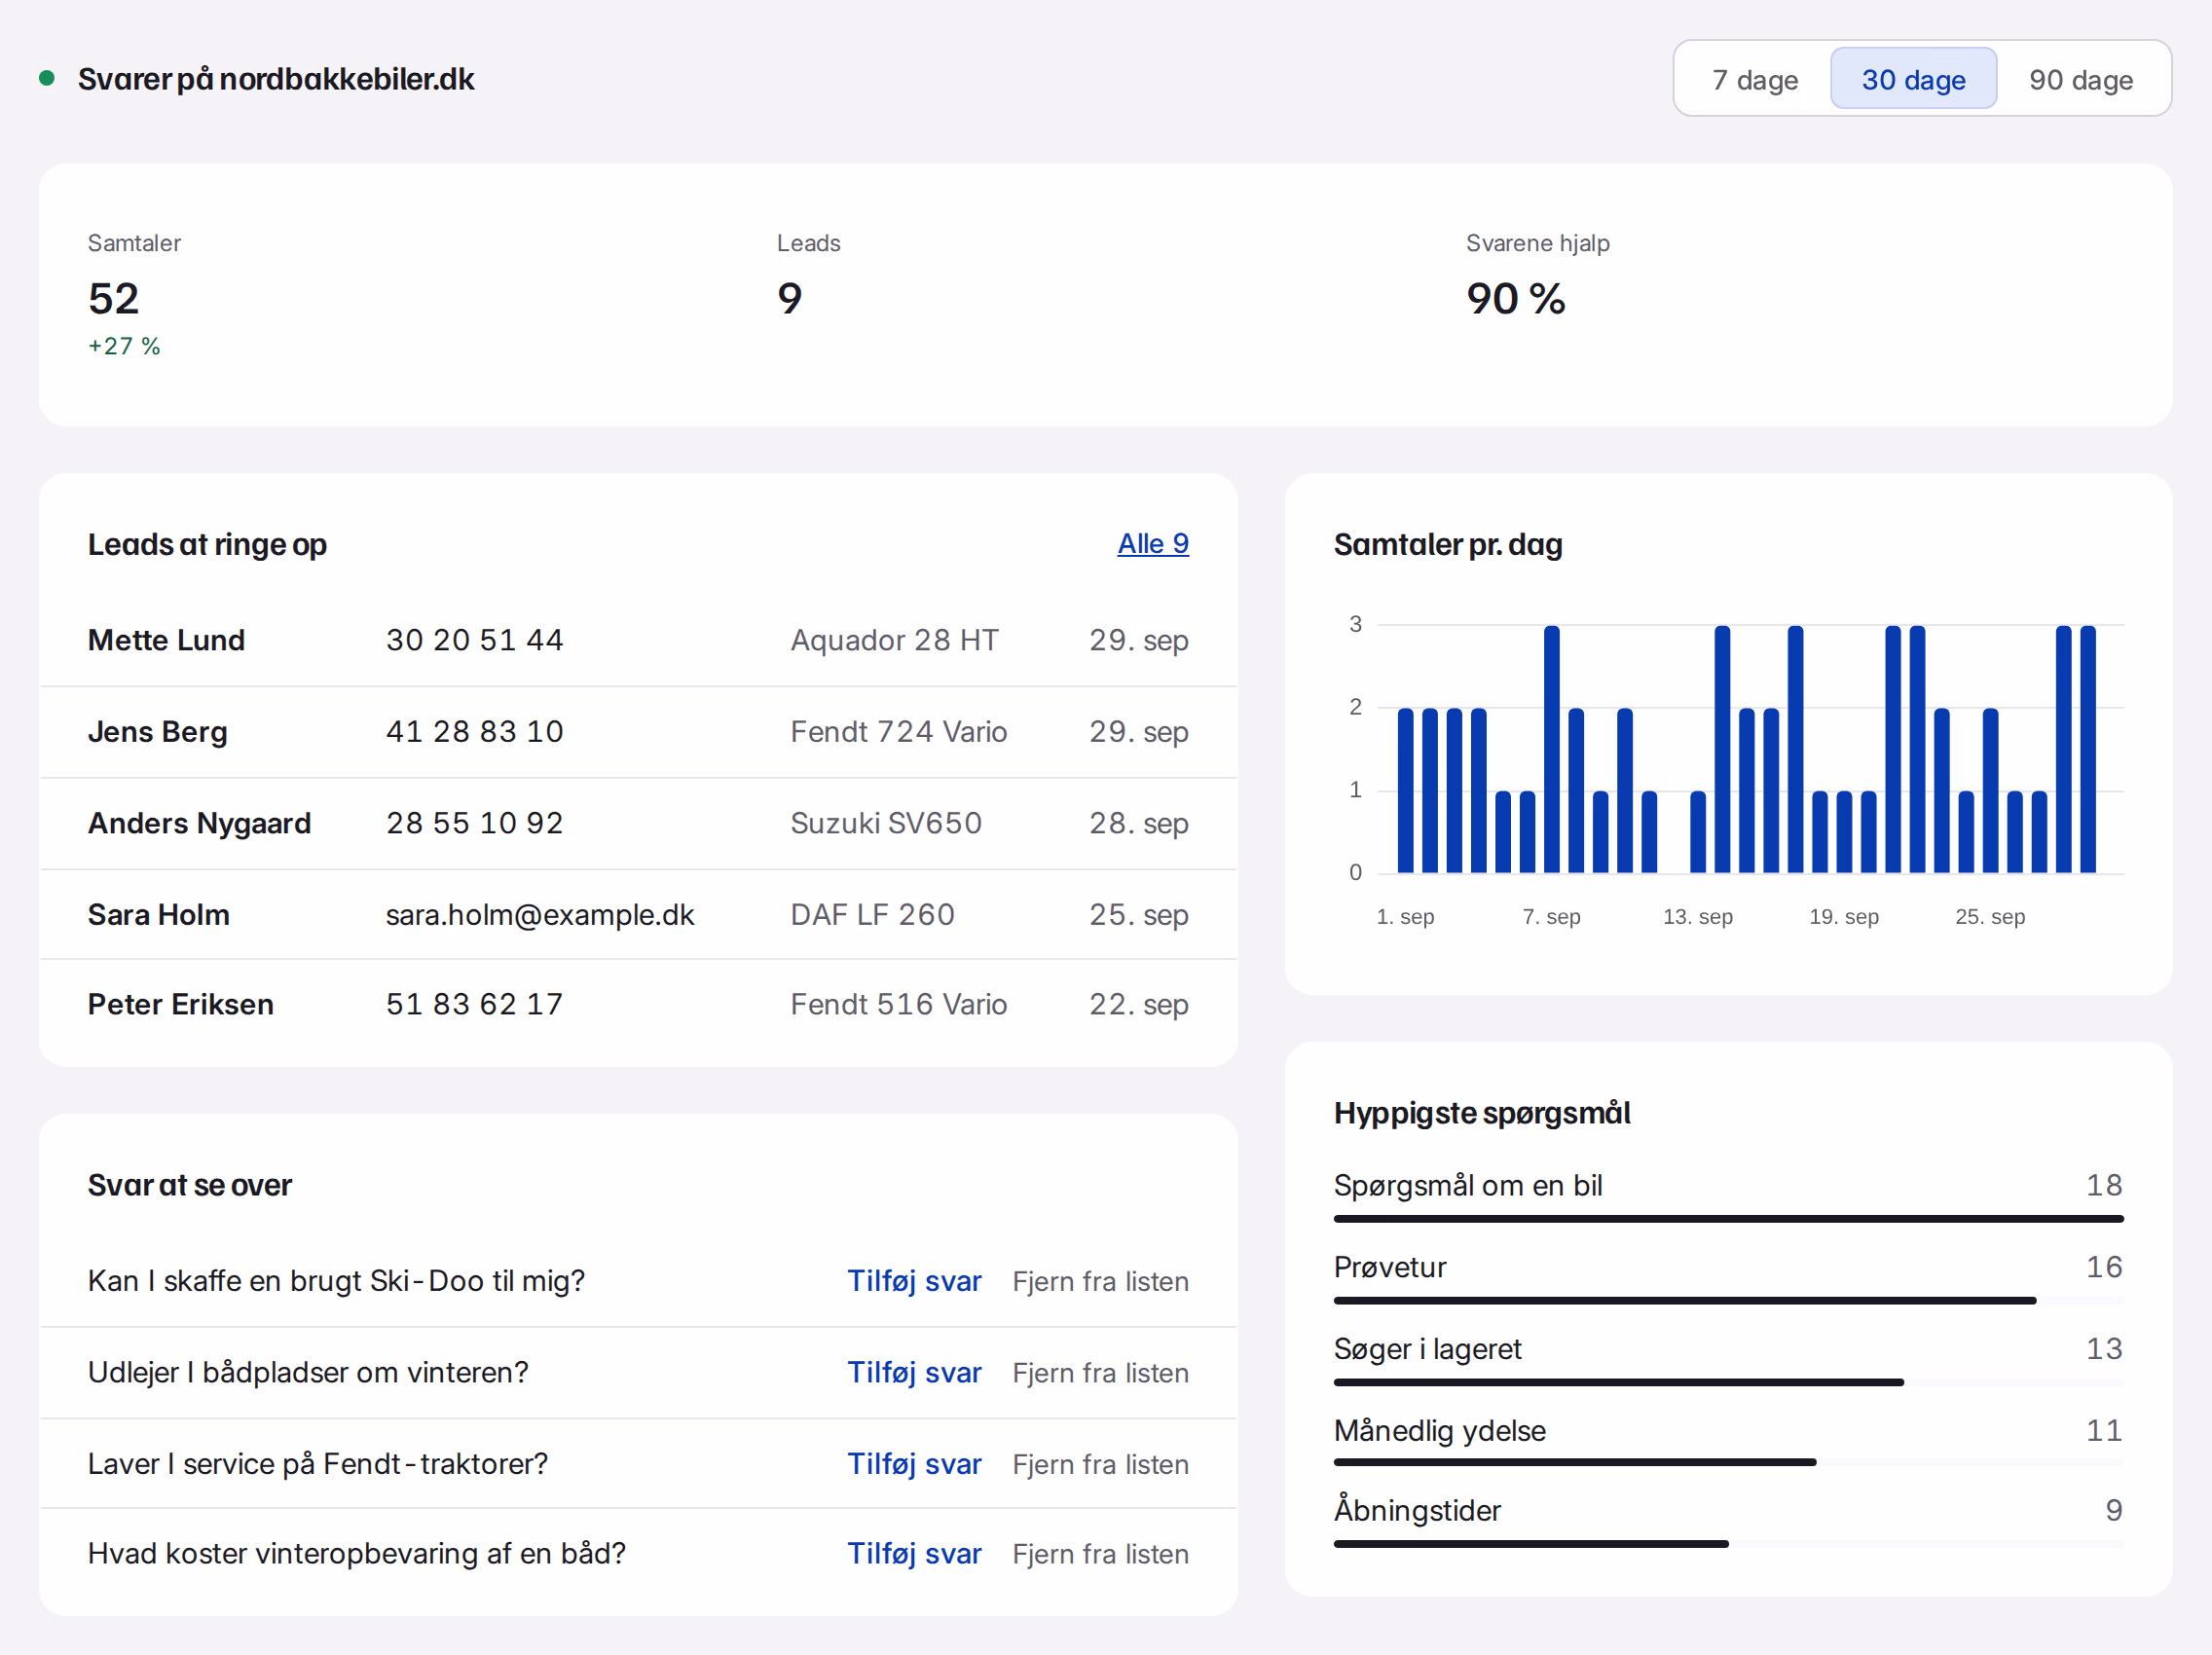The image size is (2212, 1655).
Task: Select the 7 dage period tab
Action: click(1754, 79)
